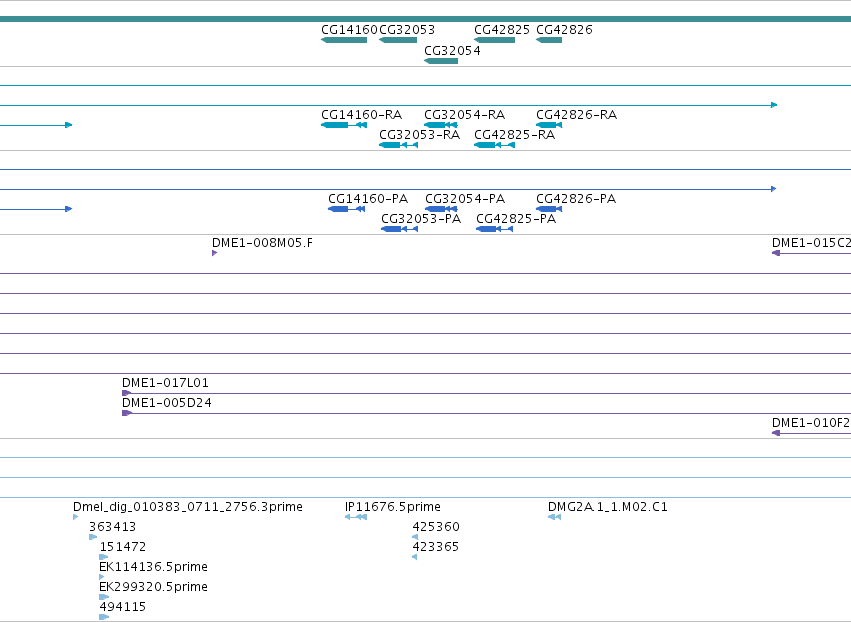The width and height of the screenshot is (851, 622).
Task: Select transcript CG14160-RA glyph
Action: (344, 125)
